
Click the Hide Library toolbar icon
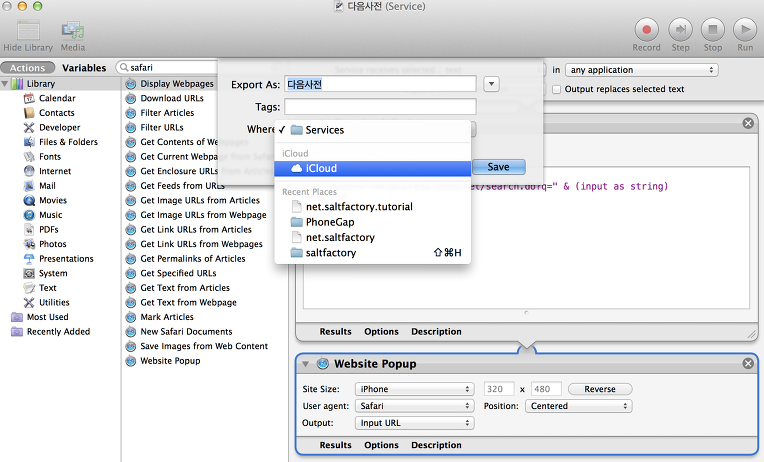click(x=28, y=31)
